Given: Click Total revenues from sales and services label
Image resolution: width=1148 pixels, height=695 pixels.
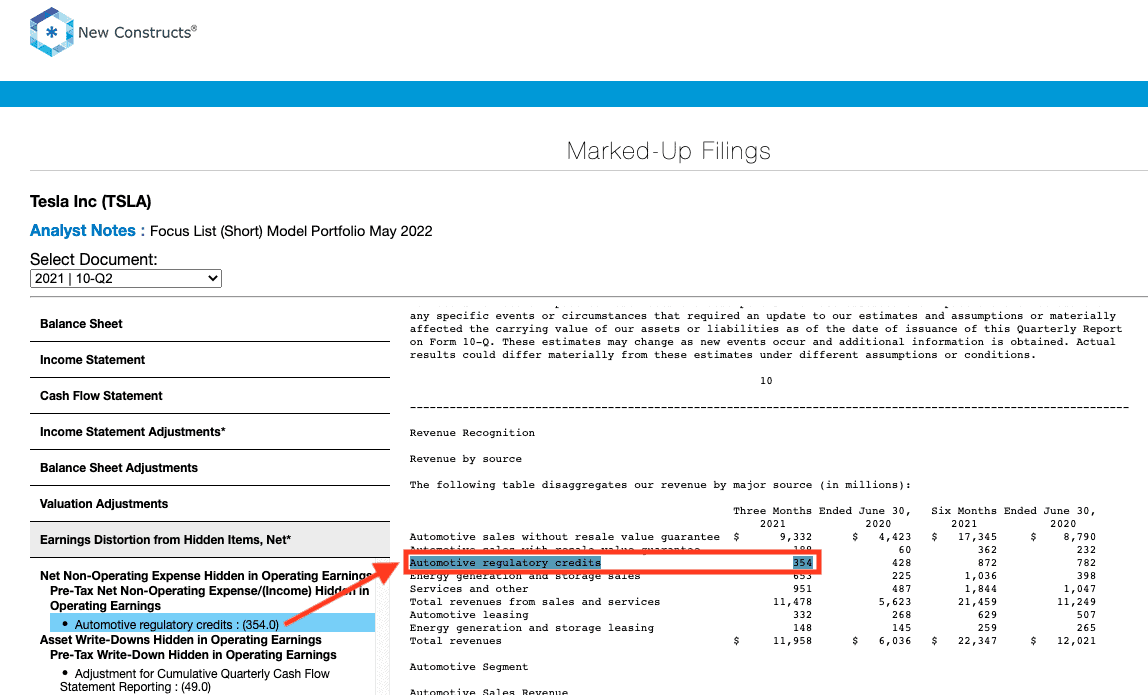Looking at the screenshot, I should coord(534,602).
